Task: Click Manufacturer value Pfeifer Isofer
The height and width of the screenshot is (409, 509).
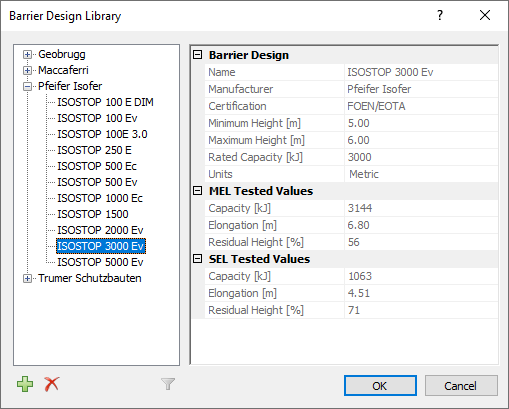Action: [x=379, y=89]
